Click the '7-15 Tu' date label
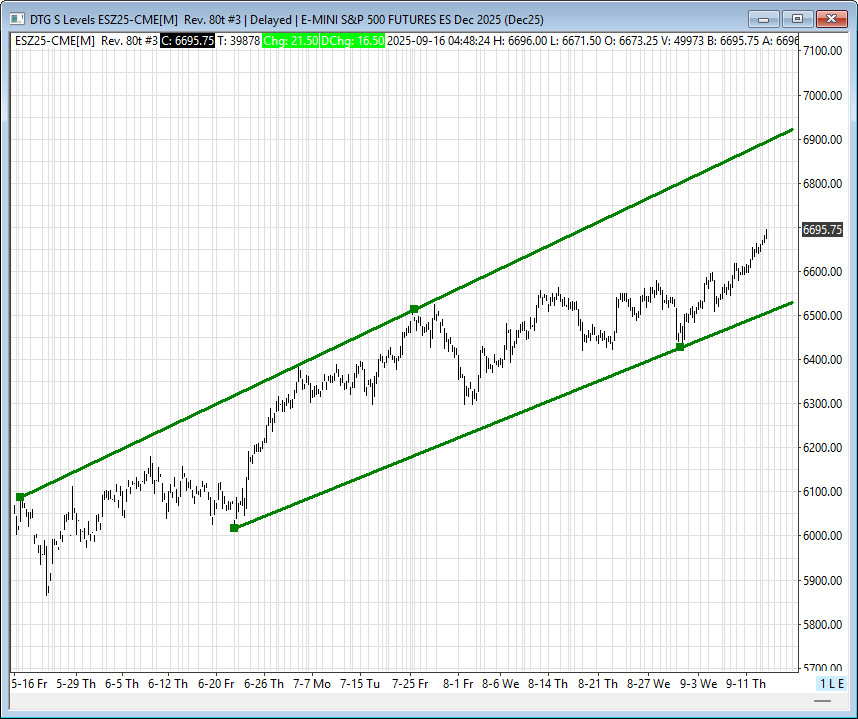Image resolution: width=858 pixels, height=719 pixels. tap(360, 683)
